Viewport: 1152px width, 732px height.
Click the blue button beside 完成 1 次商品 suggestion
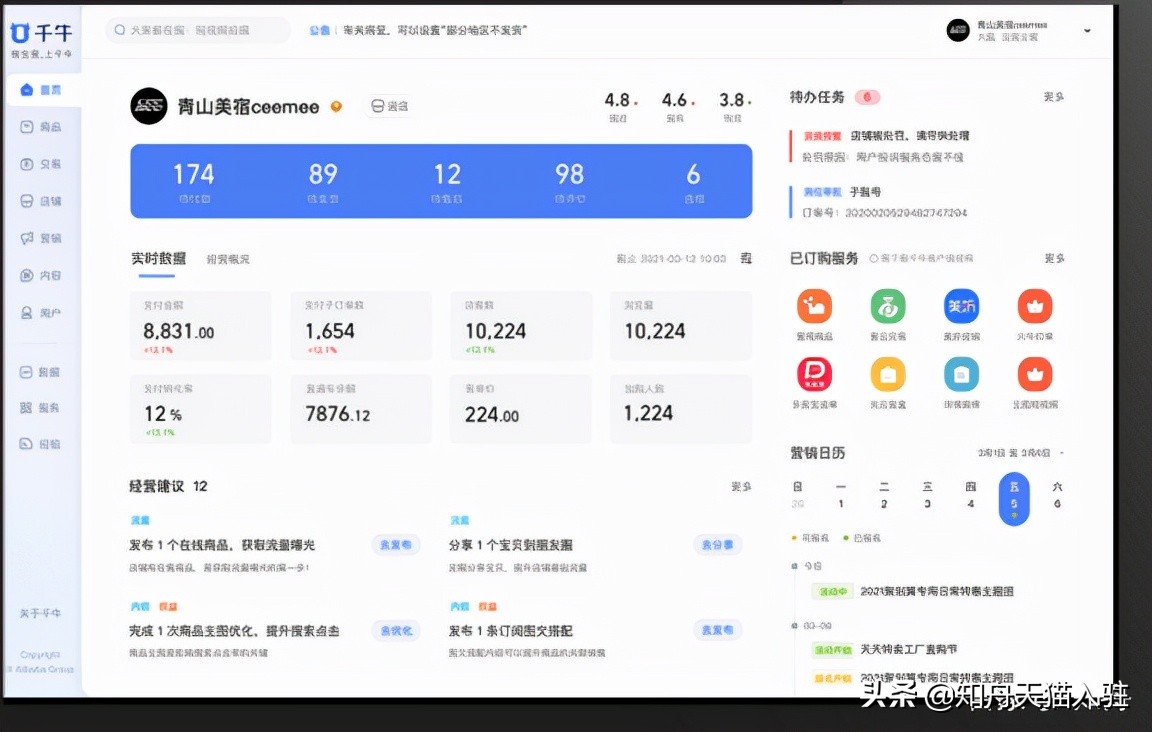[x=395, y=631]
